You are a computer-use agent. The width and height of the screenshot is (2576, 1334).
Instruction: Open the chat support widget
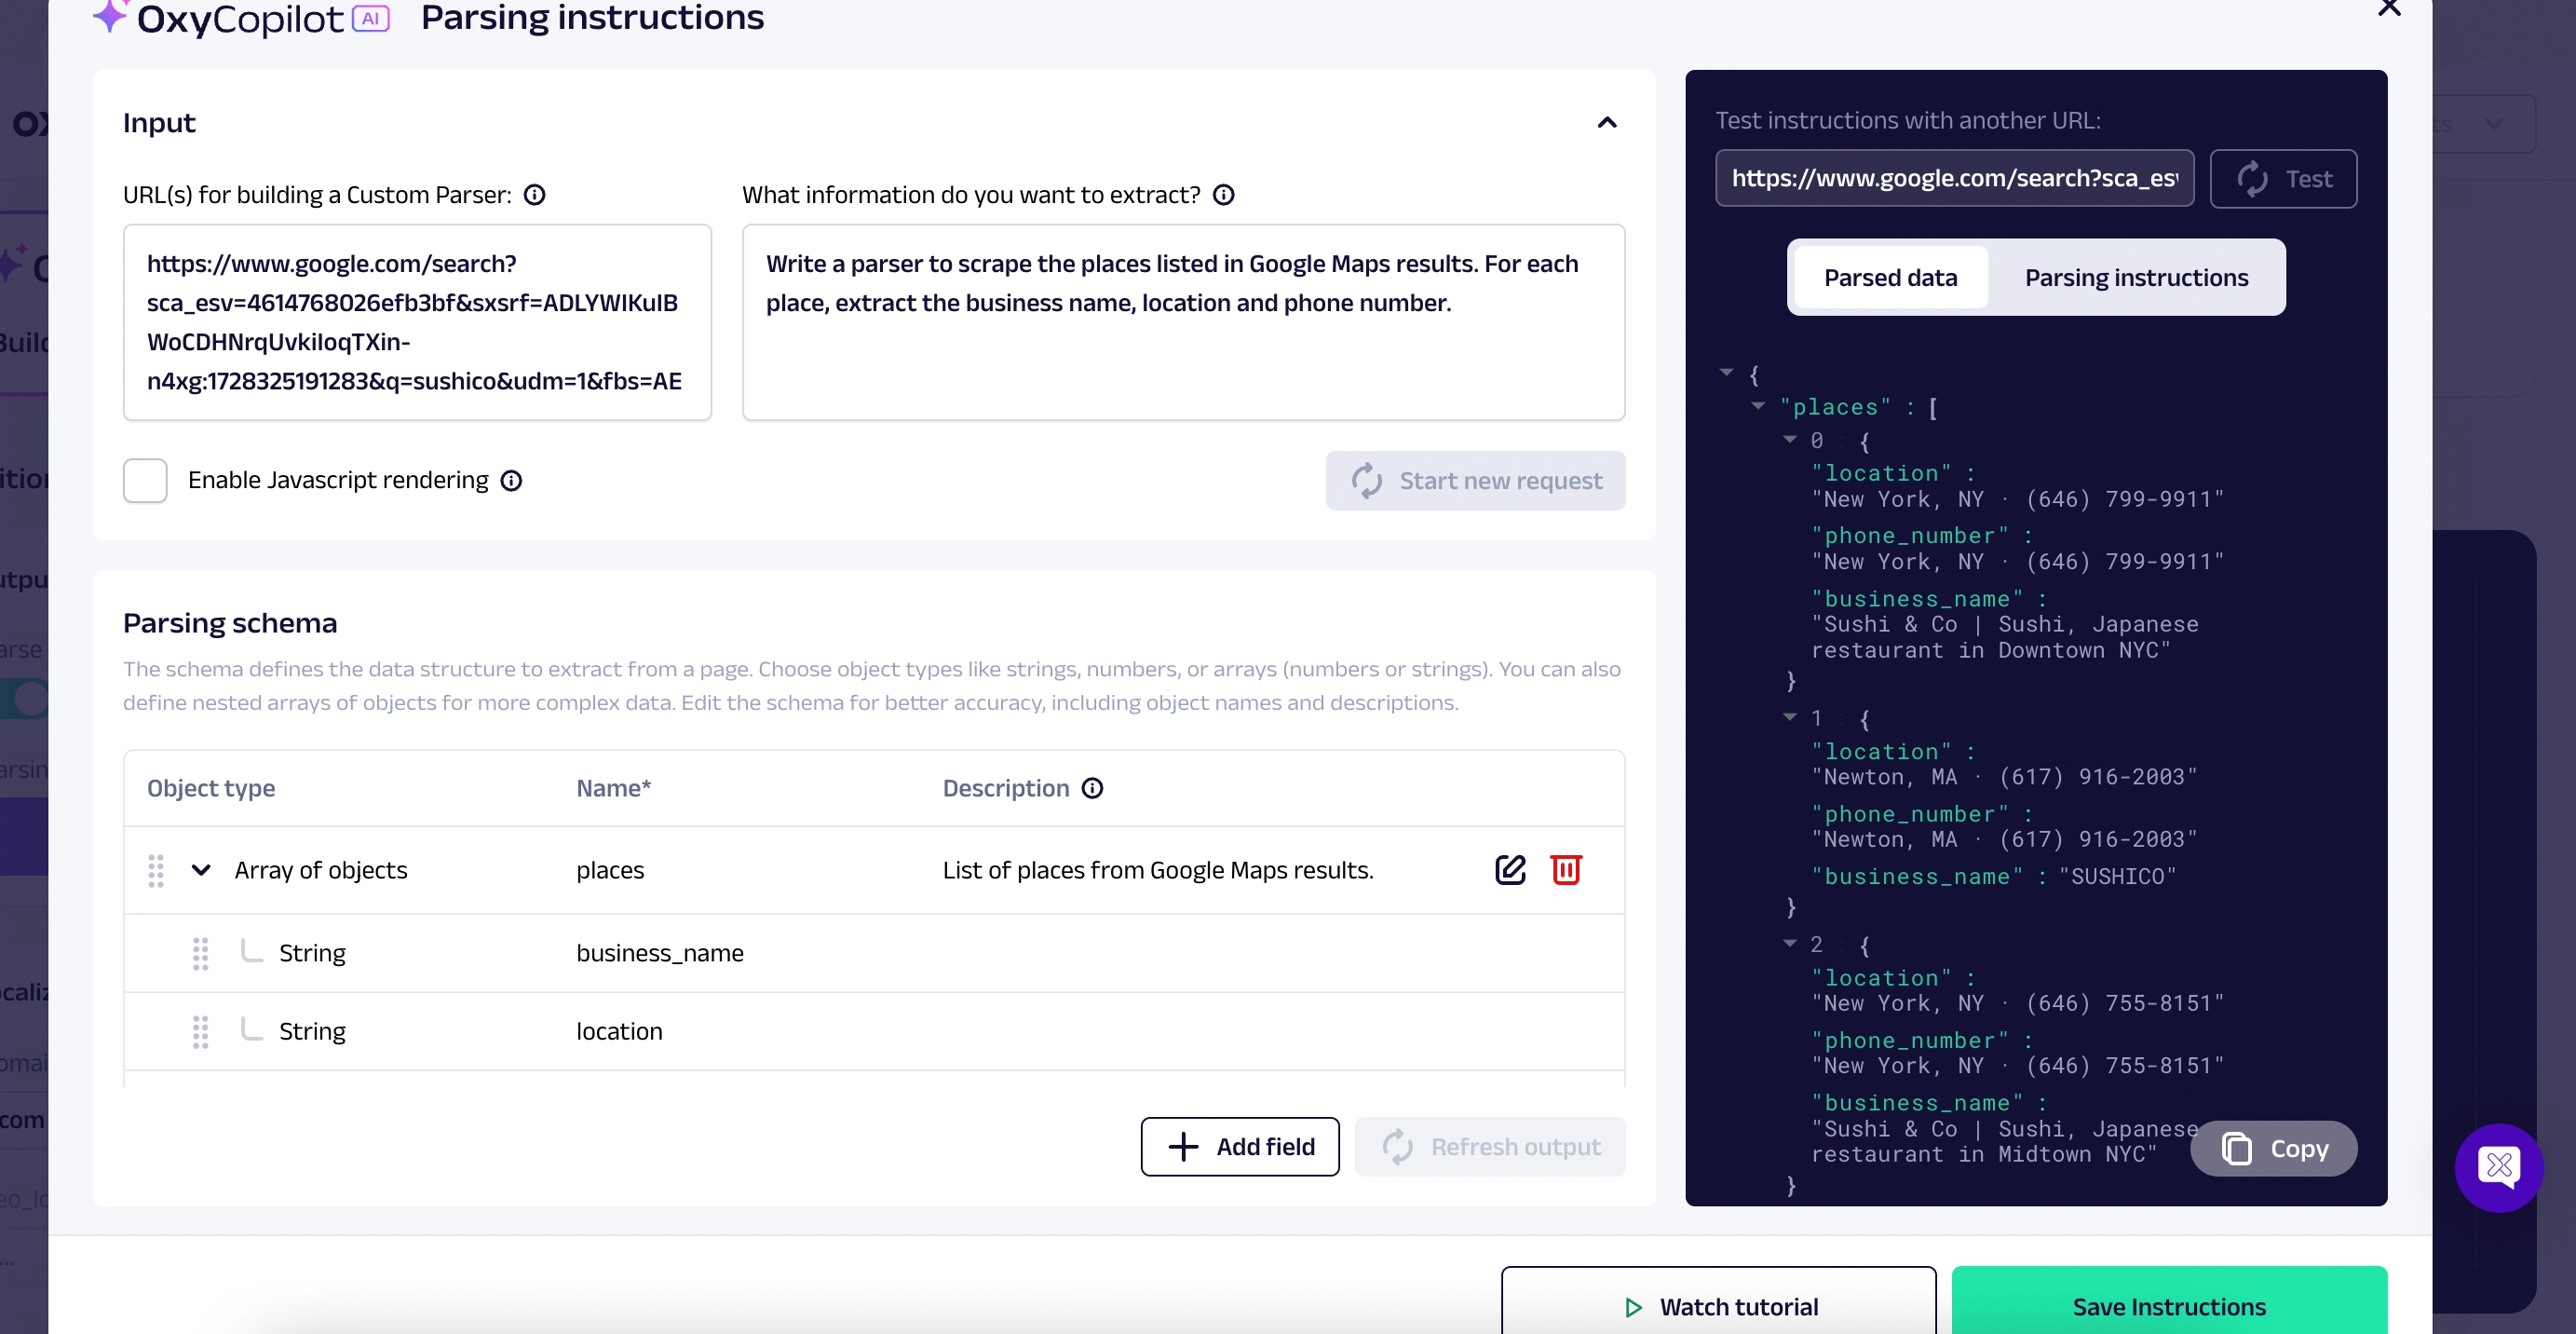point(2498,1166)
